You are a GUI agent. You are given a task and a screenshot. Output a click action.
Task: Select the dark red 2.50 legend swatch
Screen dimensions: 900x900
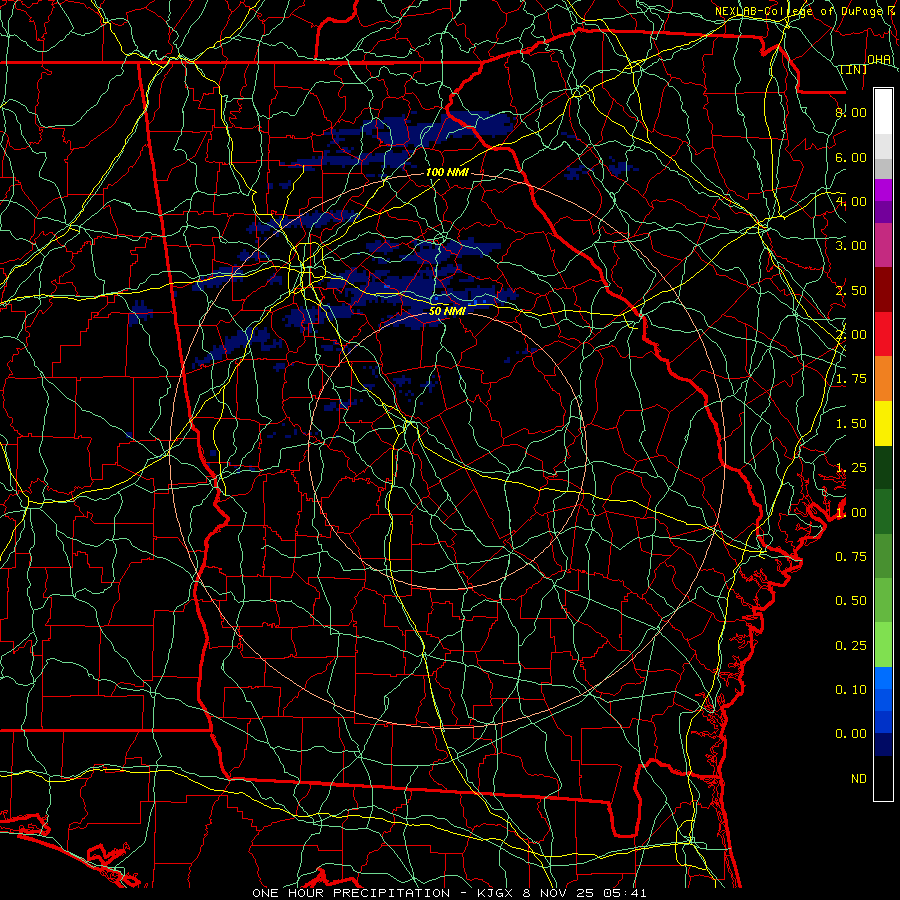(x=883, y=290)
